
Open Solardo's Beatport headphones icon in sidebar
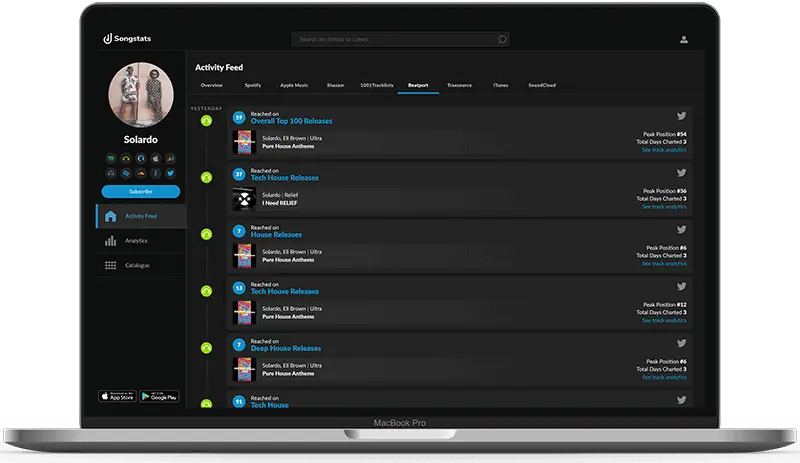point(126,158)
